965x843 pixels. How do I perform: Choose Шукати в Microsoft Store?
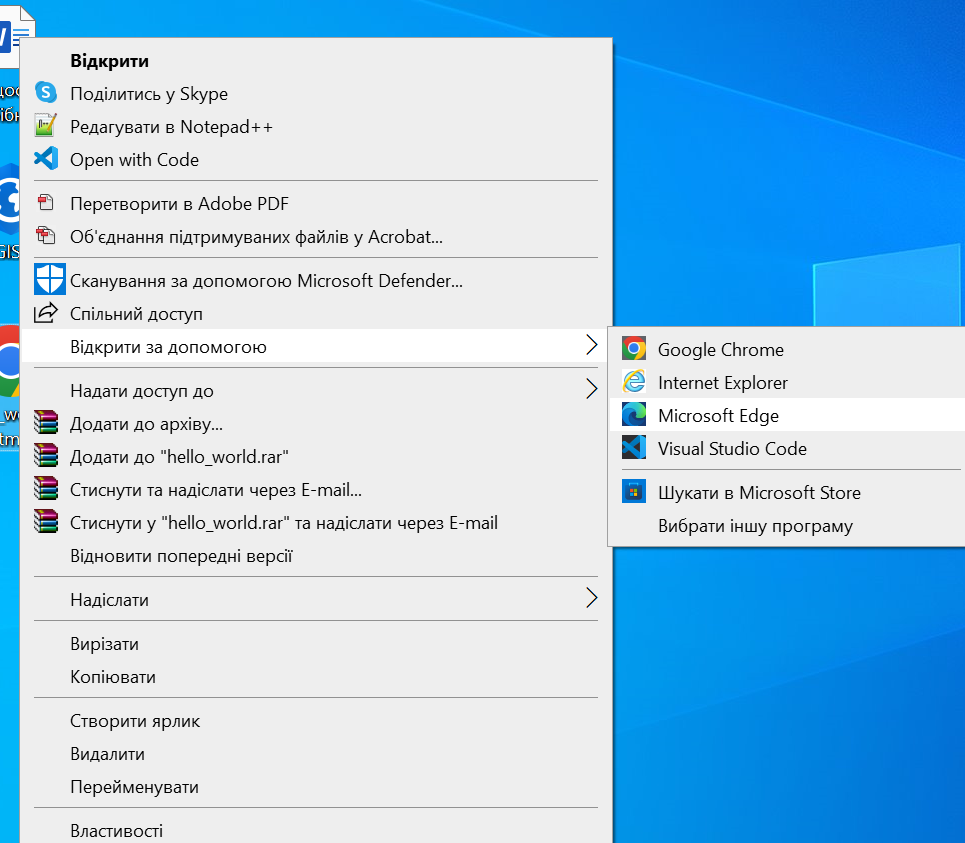coord(787,492)
